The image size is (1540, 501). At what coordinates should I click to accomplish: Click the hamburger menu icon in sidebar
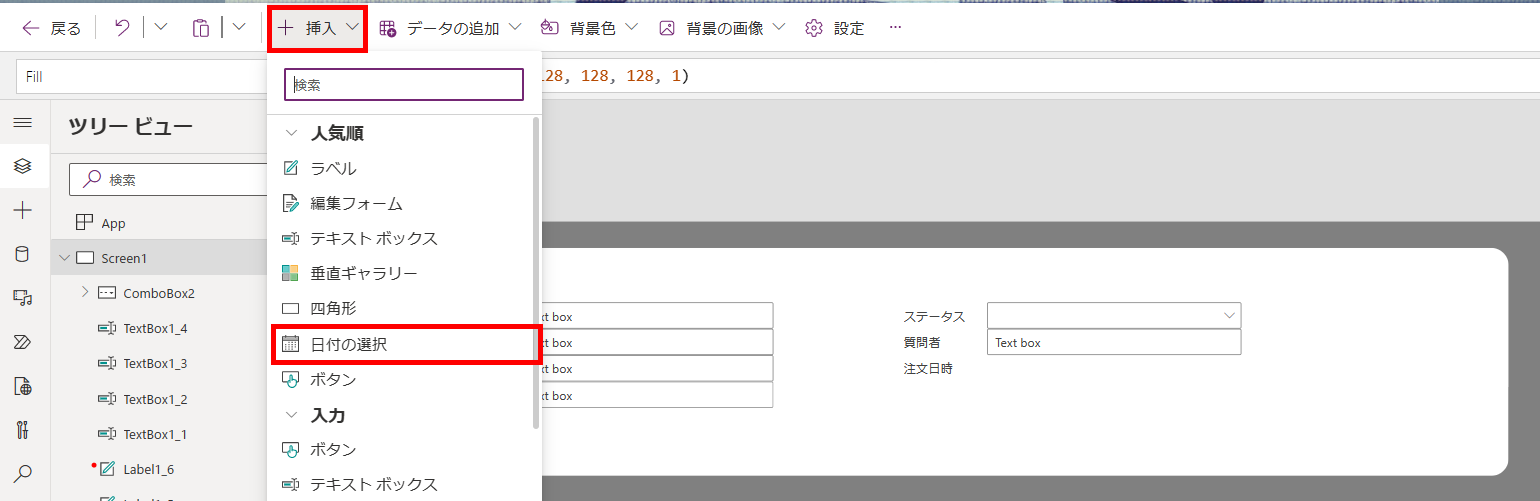point(23,122)
